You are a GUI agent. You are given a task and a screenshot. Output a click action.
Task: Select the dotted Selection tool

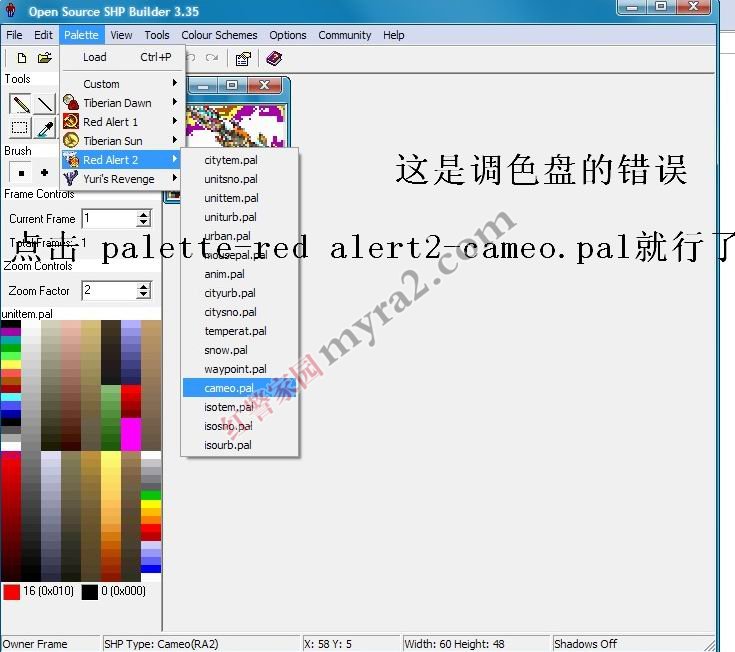20,127
